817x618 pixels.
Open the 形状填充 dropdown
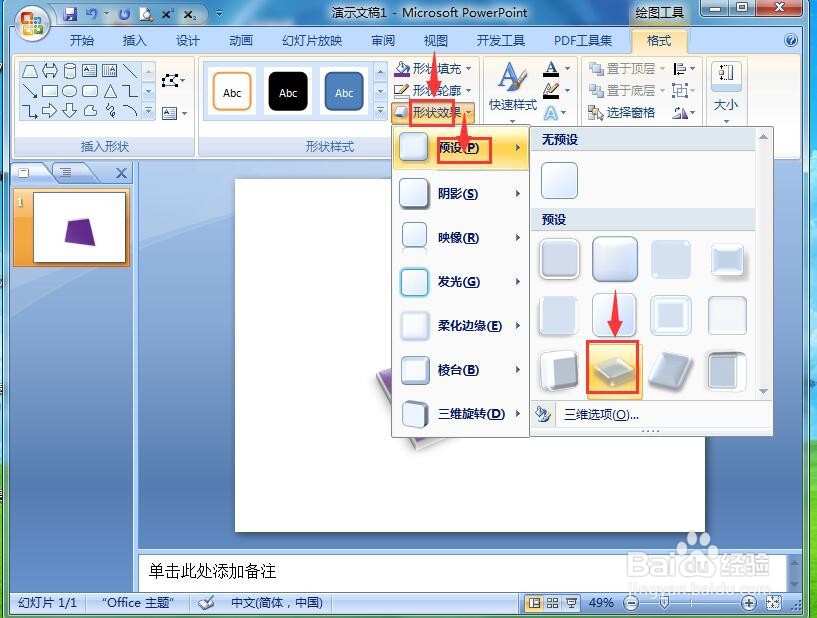point(434,68)
